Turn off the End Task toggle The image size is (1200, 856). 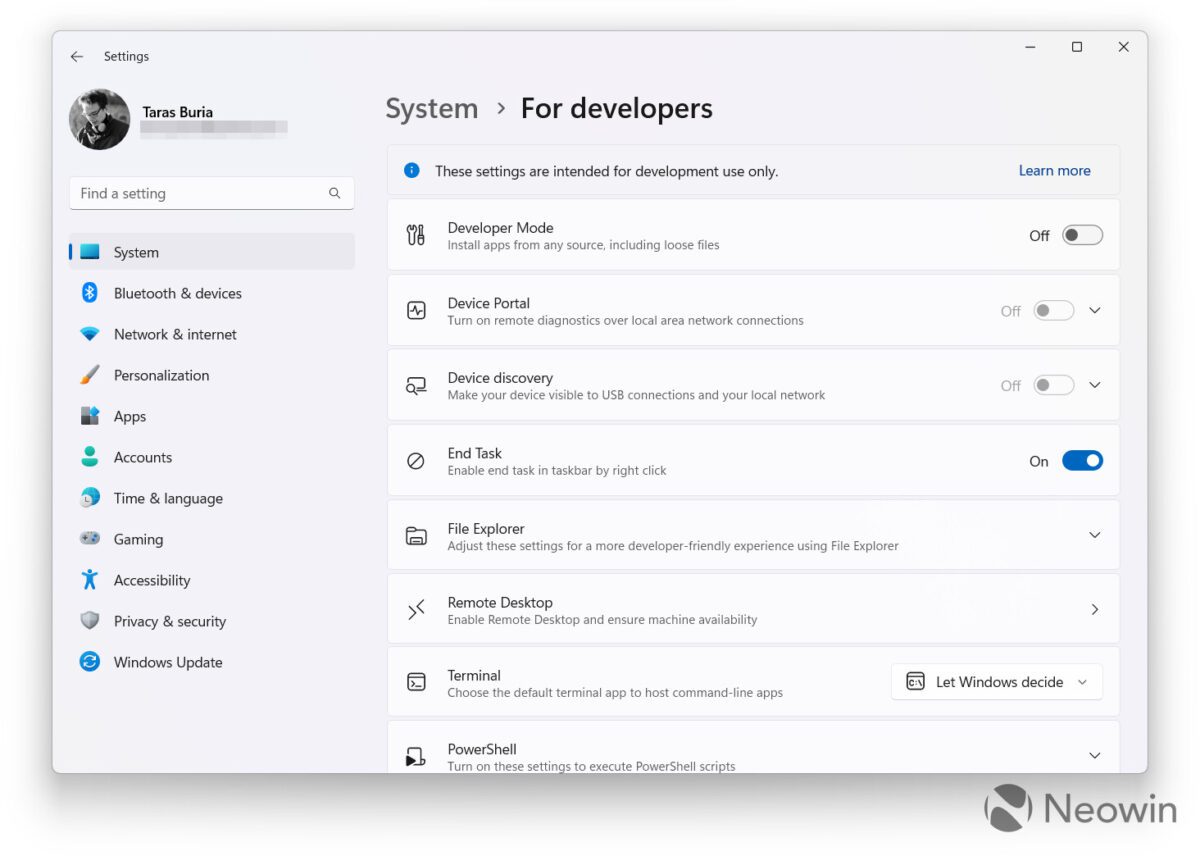point(1082,460)
